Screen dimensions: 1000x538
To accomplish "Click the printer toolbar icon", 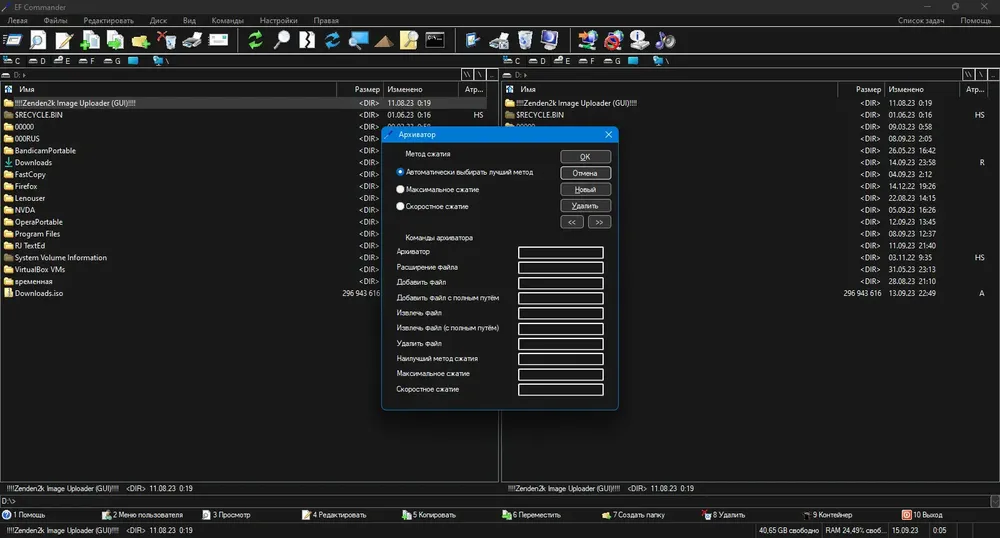I will coord(192,40).
